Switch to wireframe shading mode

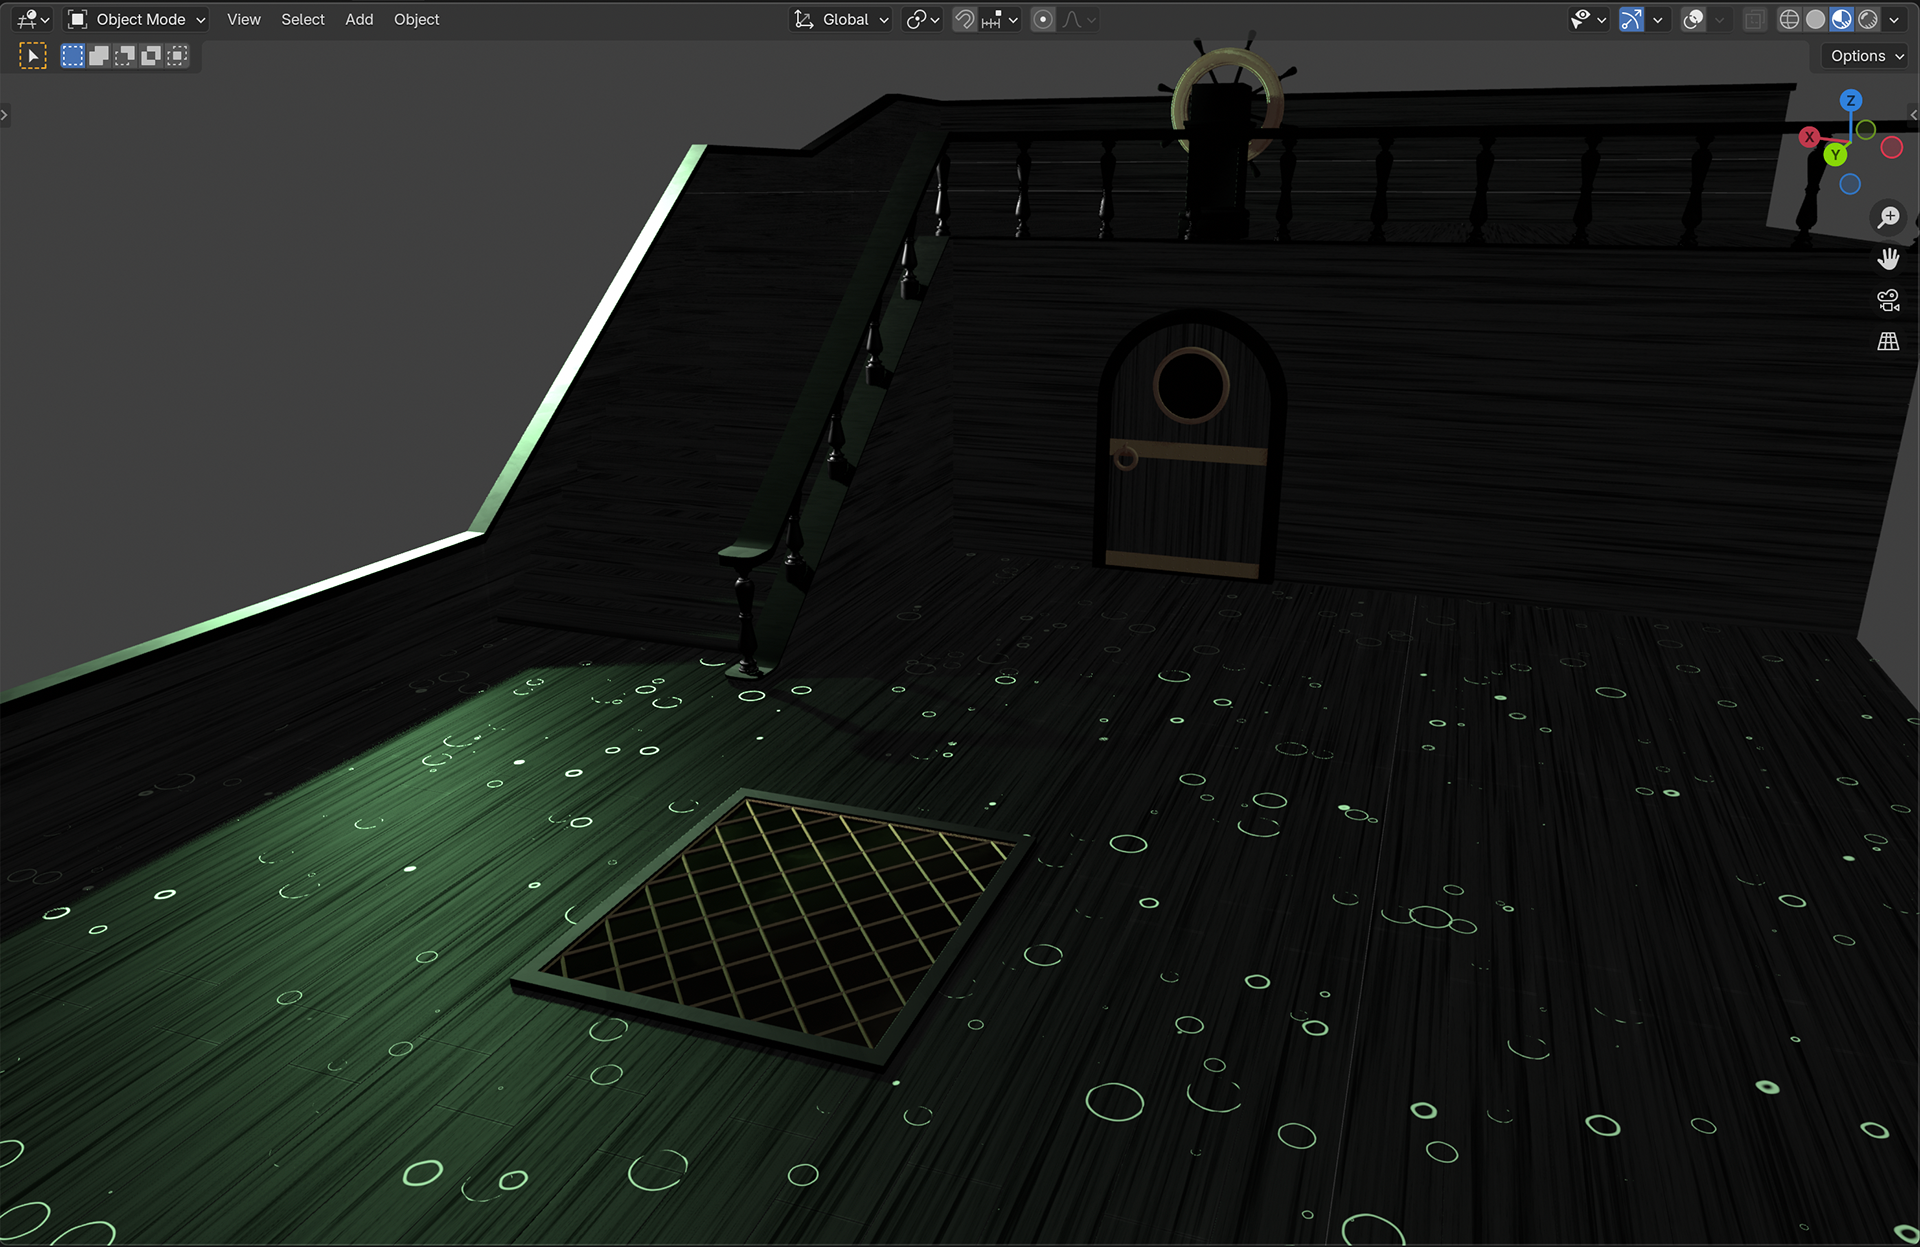coord(1789,19)
